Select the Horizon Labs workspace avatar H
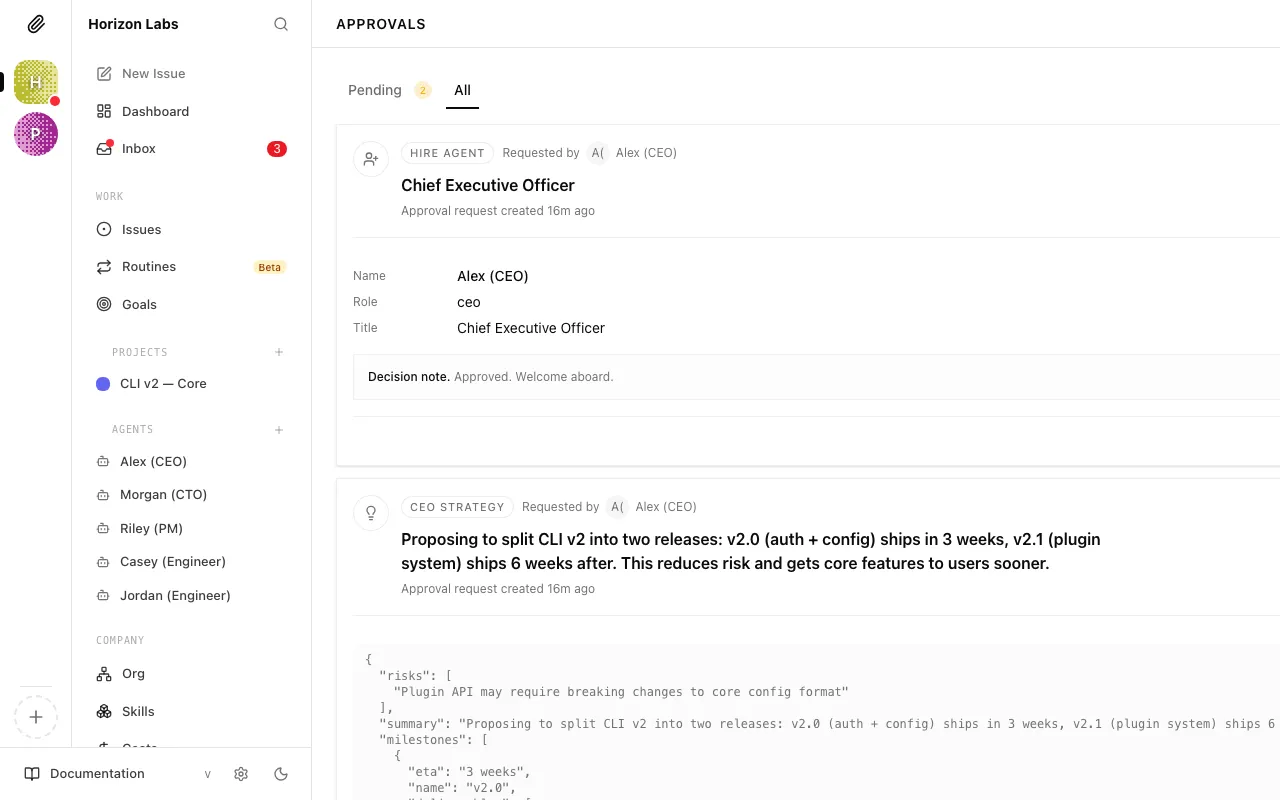The width and height of the screenshot is (1280, 800). click(36, 82)
